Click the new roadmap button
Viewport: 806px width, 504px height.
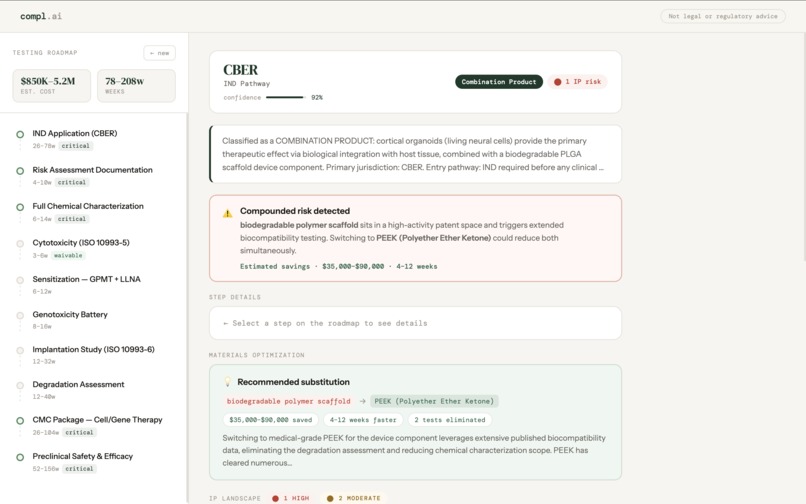pos(159,53)
